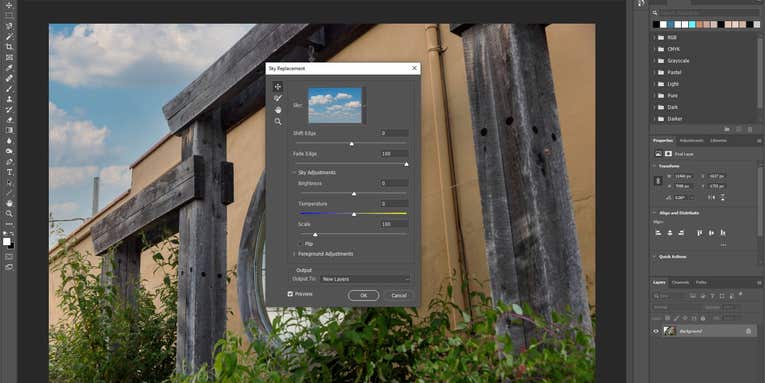Select the Pen tool in left toolbar
This screenshot has width=765, height=383.
click(9, 162)
